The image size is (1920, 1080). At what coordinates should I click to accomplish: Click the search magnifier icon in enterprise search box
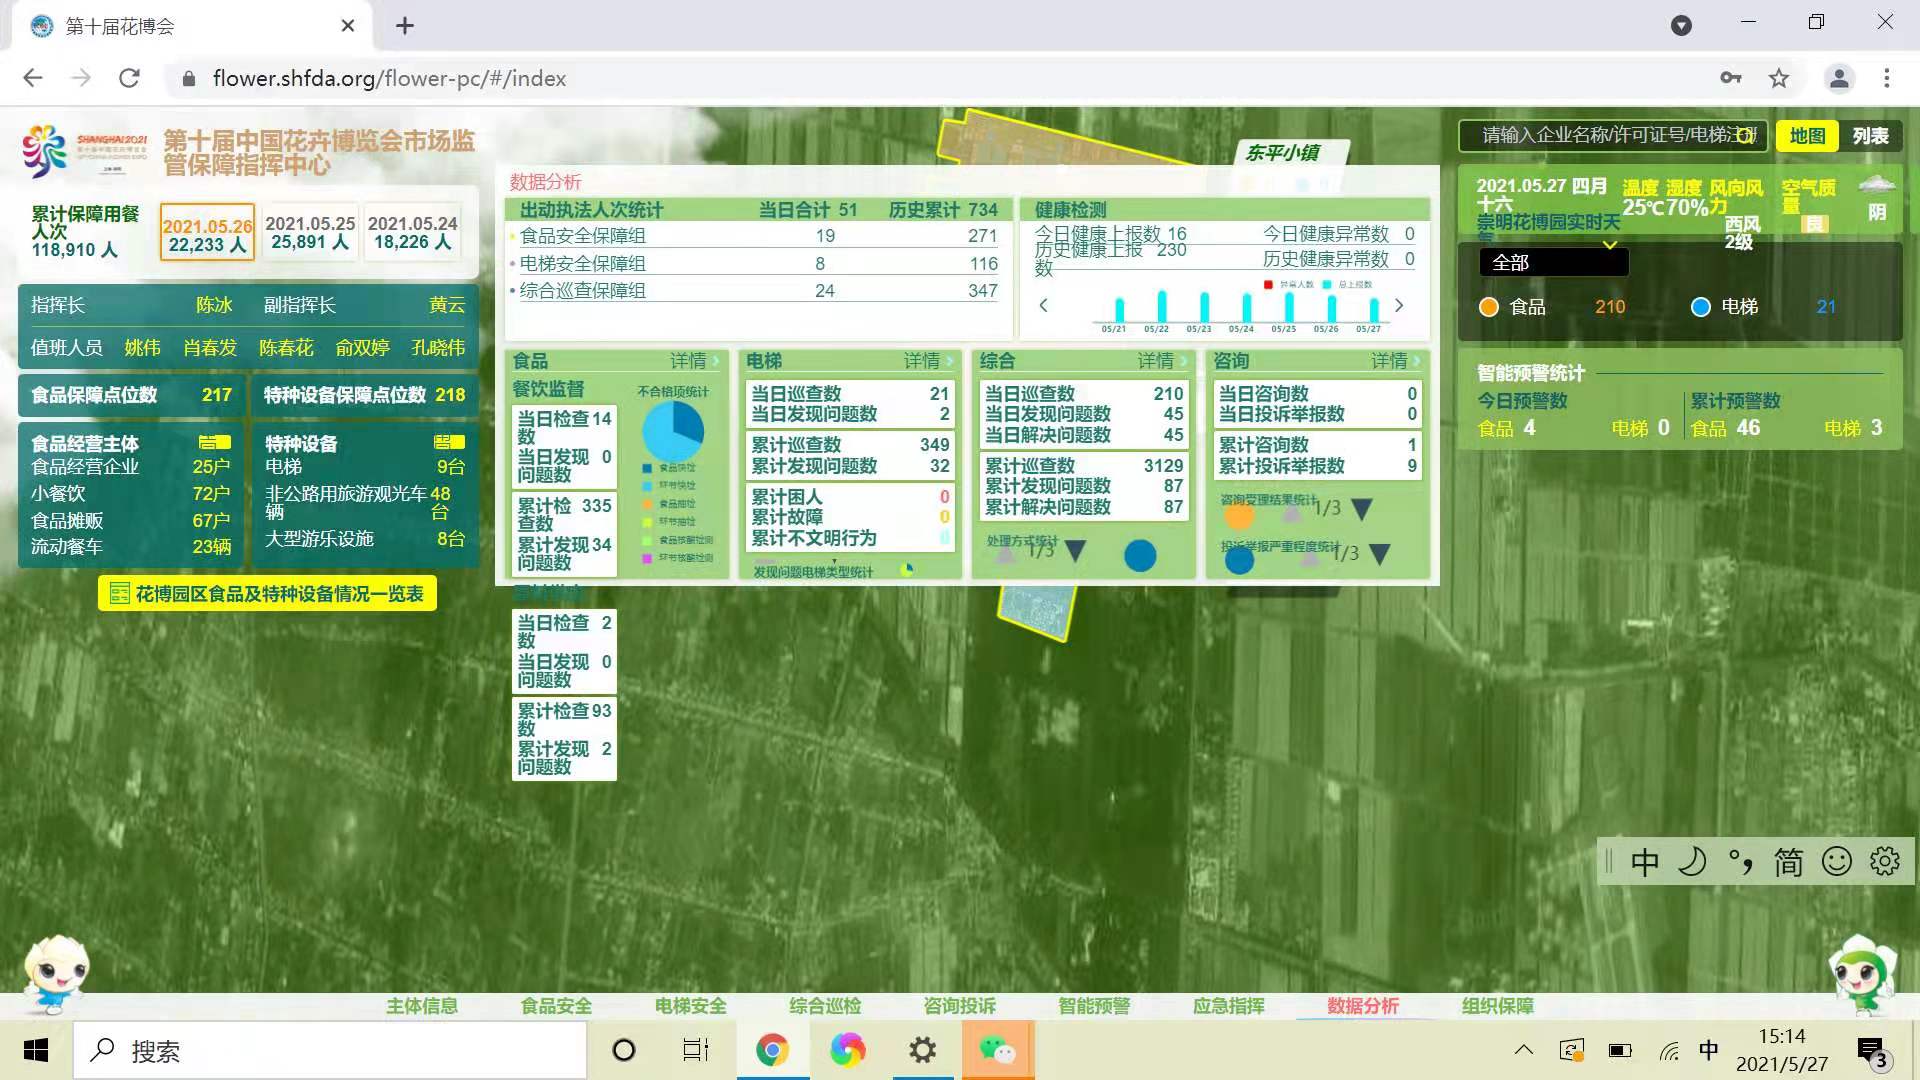(1744, 136)
